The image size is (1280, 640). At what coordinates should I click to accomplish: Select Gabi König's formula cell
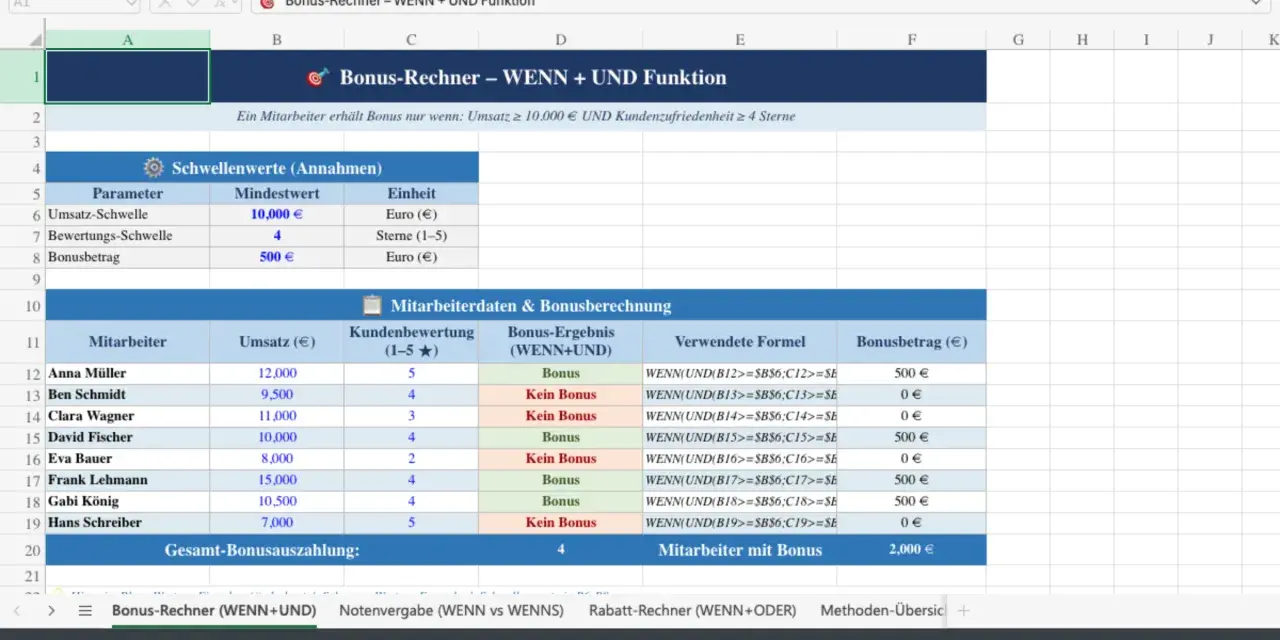740,501
